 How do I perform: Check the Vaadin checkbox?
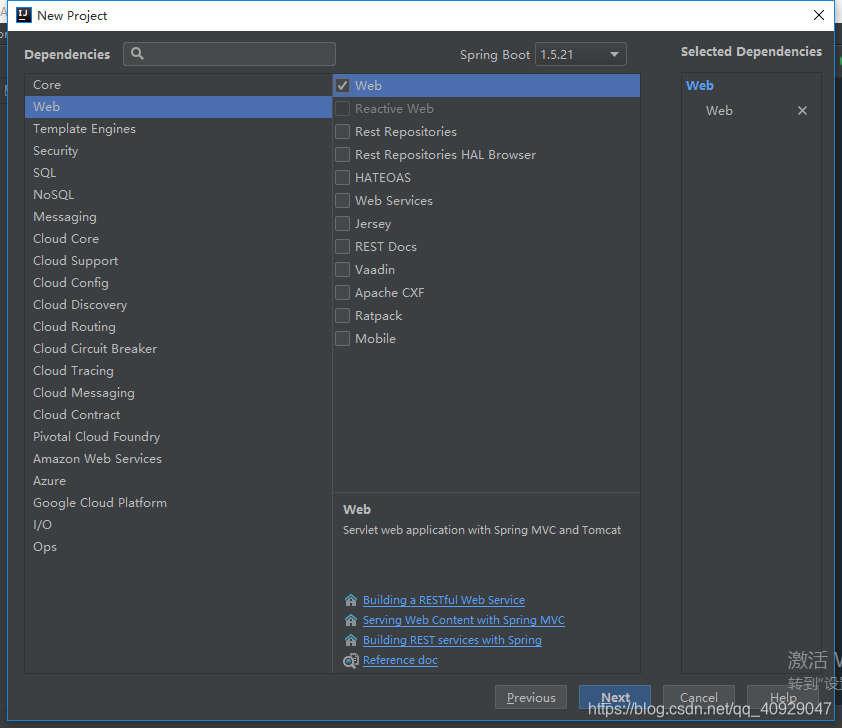pos(343,270)
